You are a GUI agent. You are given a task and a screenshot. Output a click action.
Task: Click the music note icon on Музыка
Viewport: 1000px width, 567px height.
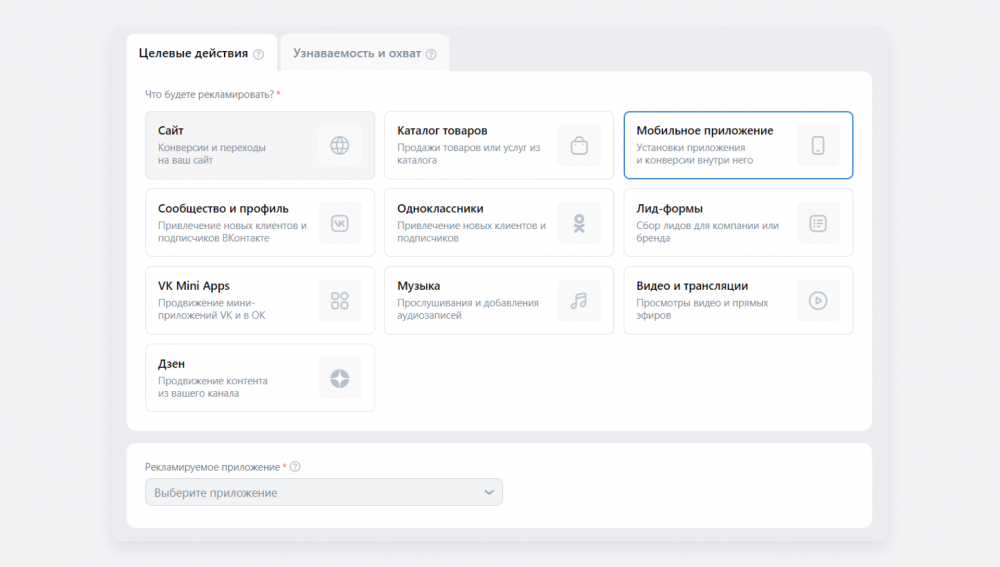(x=579, y=300)
